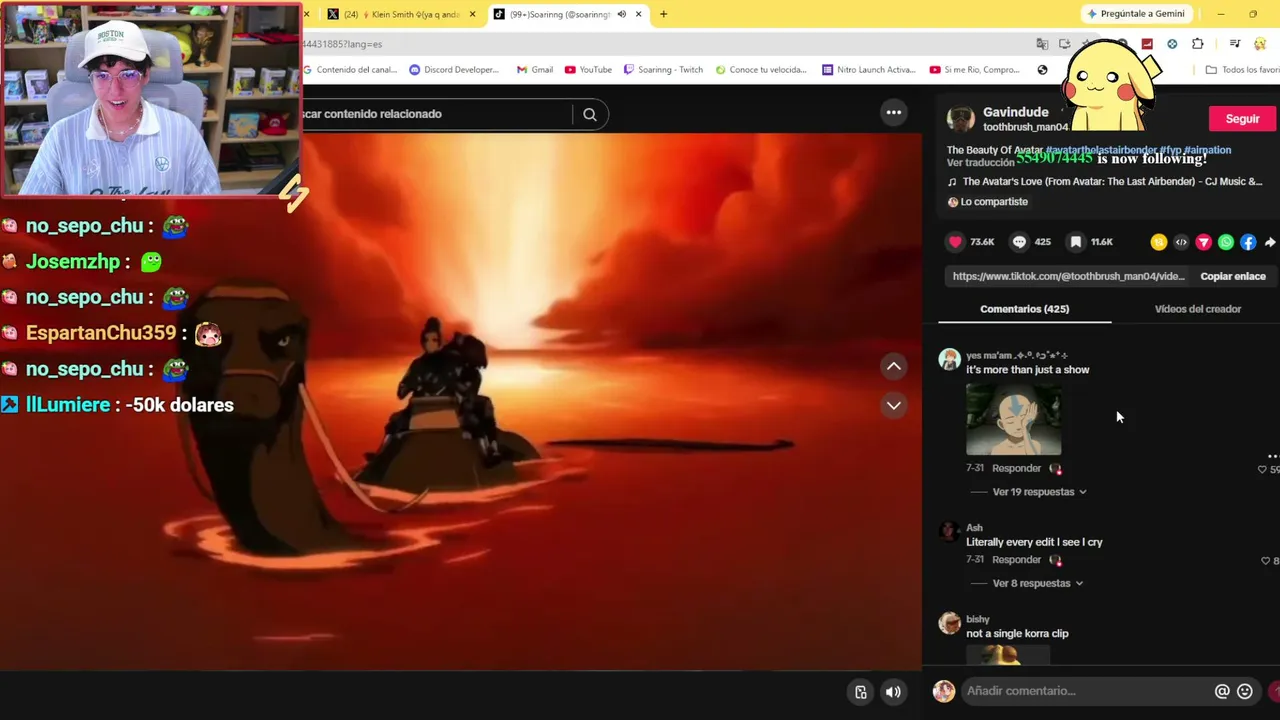The width and height of the screenshot is (1280, 720).
Task: Click the address bar URL text
Action: [342, 44]
